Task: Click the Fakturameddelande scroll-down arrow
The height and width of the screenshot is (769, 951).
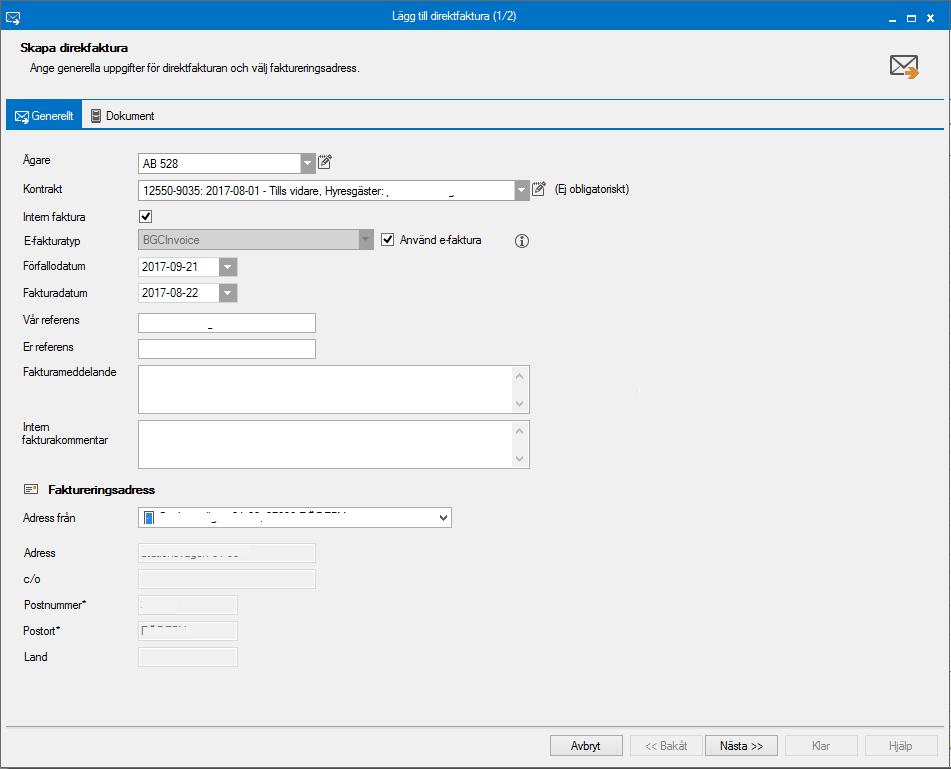Action: (520, 404)
